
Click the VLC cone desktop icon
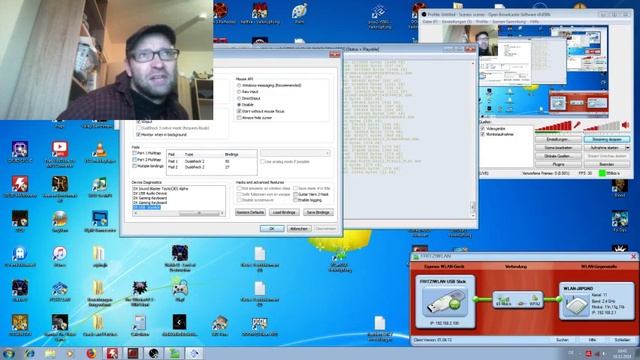(x=100, y=150)
